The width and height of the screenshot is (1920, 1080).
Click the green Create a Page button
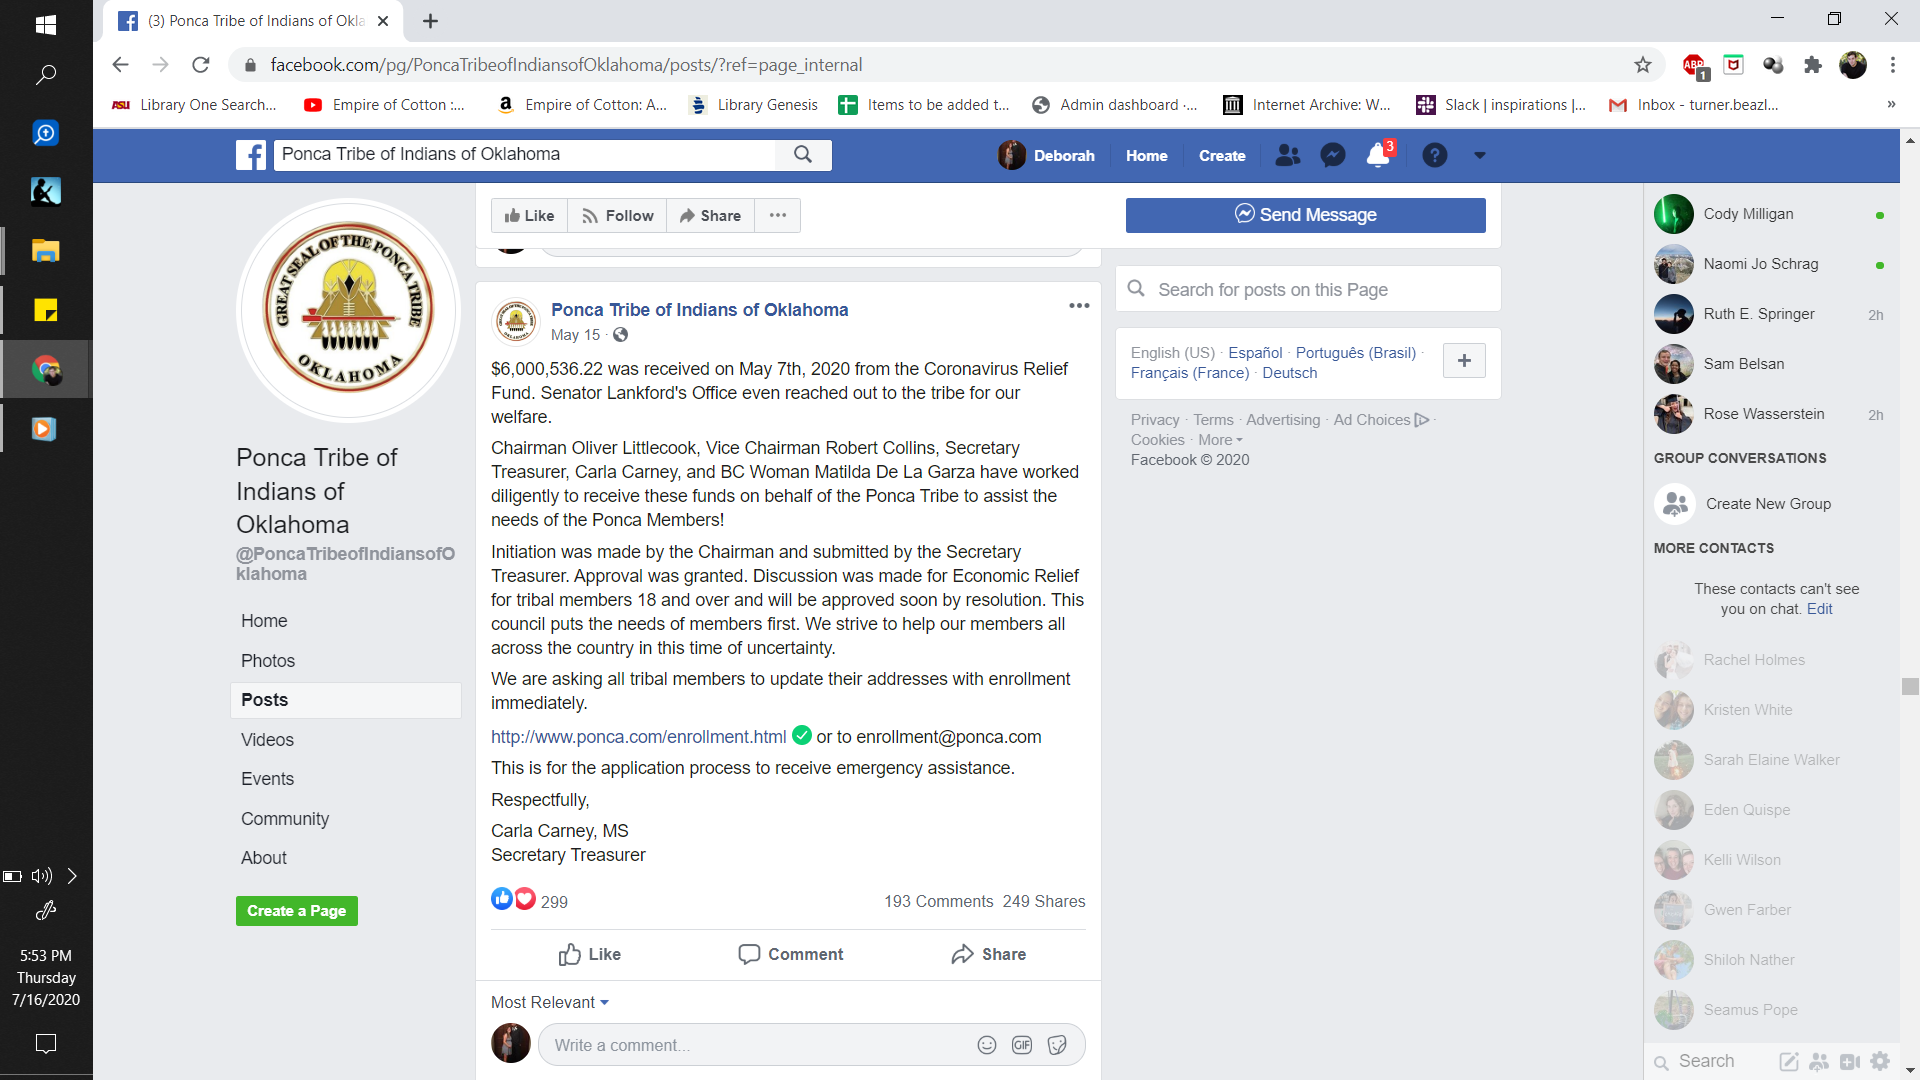point(297,911)
